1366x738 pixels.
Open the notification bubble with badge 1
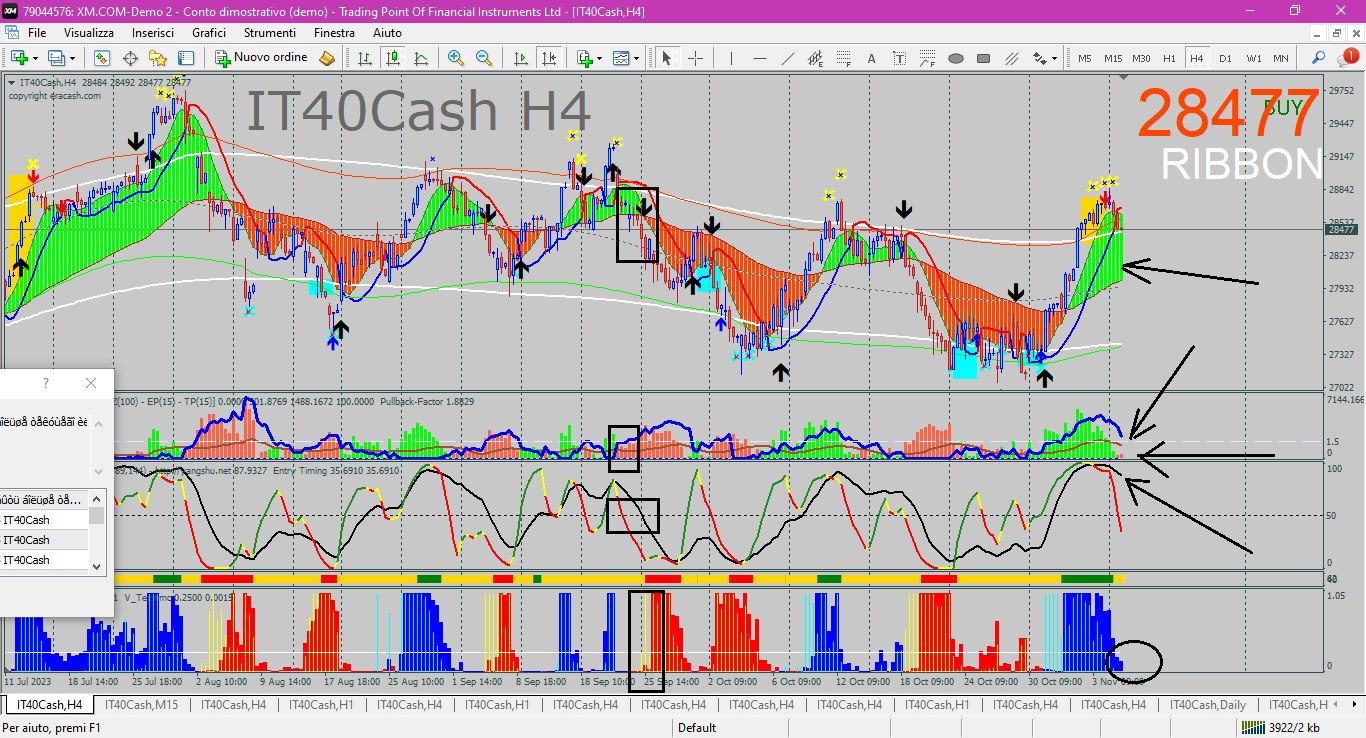coord(1346,58)
